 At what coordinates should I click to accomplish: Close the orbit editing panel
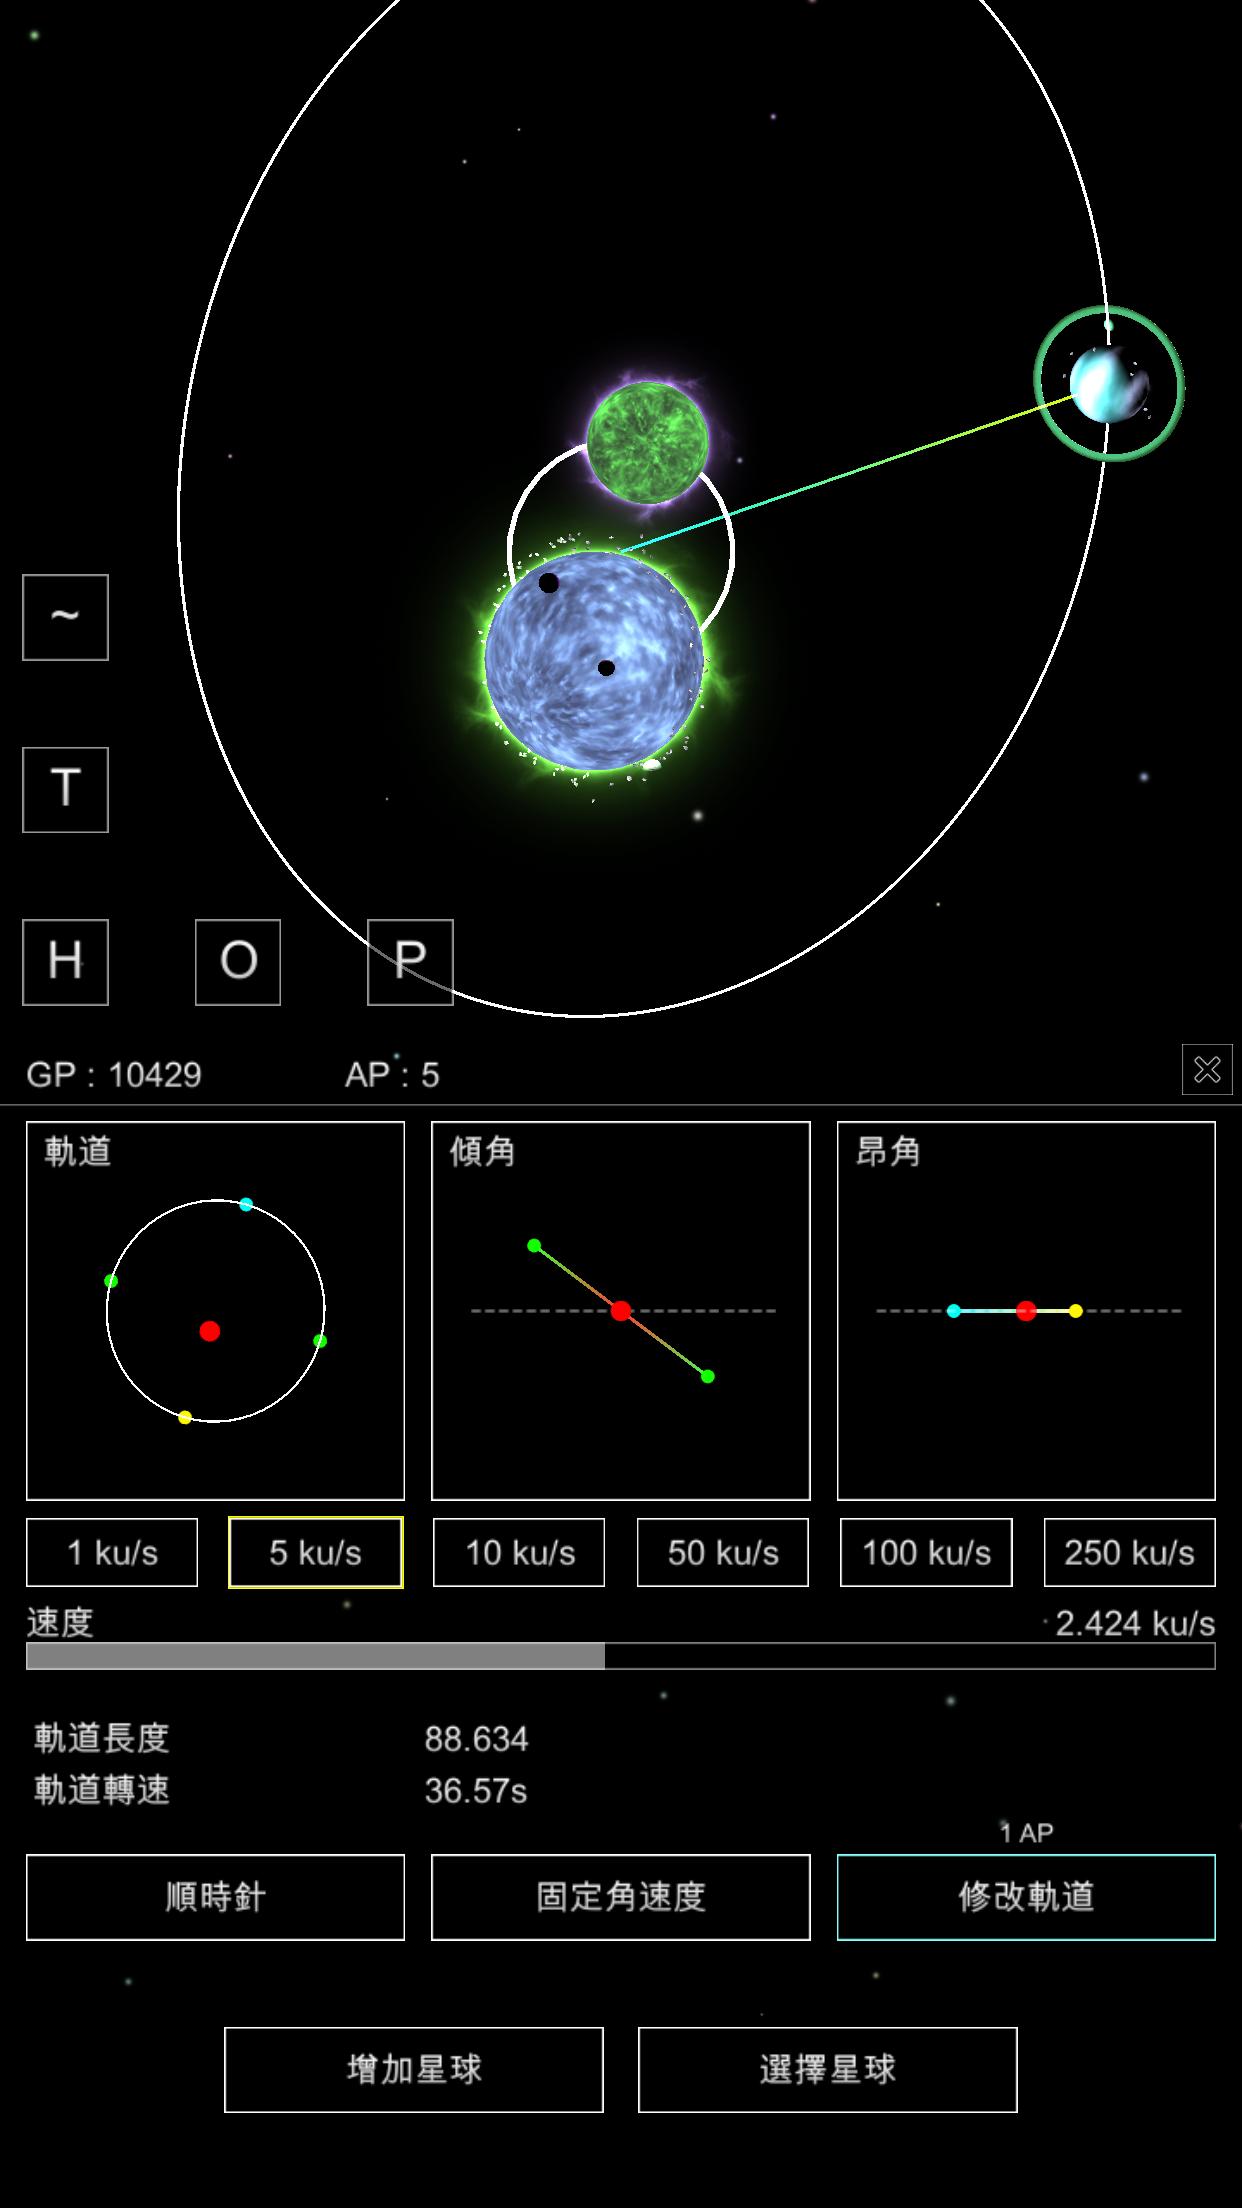coord(1207,1069)
